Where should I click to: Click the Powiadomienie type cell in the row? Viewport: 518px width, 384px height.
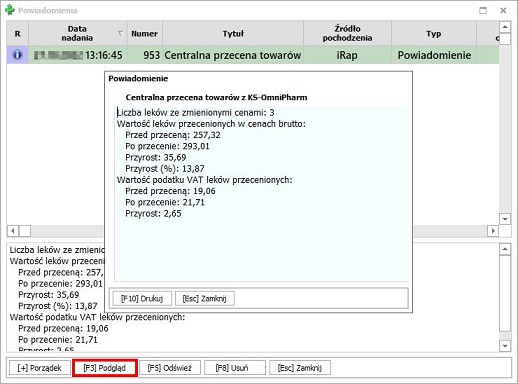pos(434,55)
